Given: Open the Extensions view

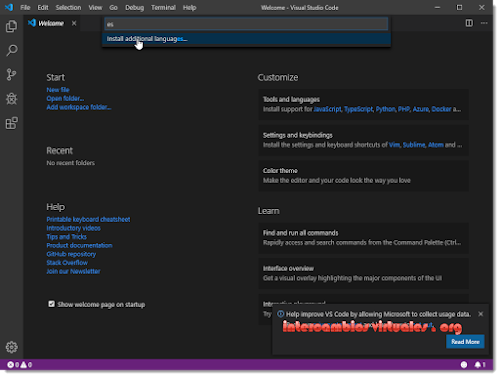Looking at the screenshot, I should coord(11,123).
